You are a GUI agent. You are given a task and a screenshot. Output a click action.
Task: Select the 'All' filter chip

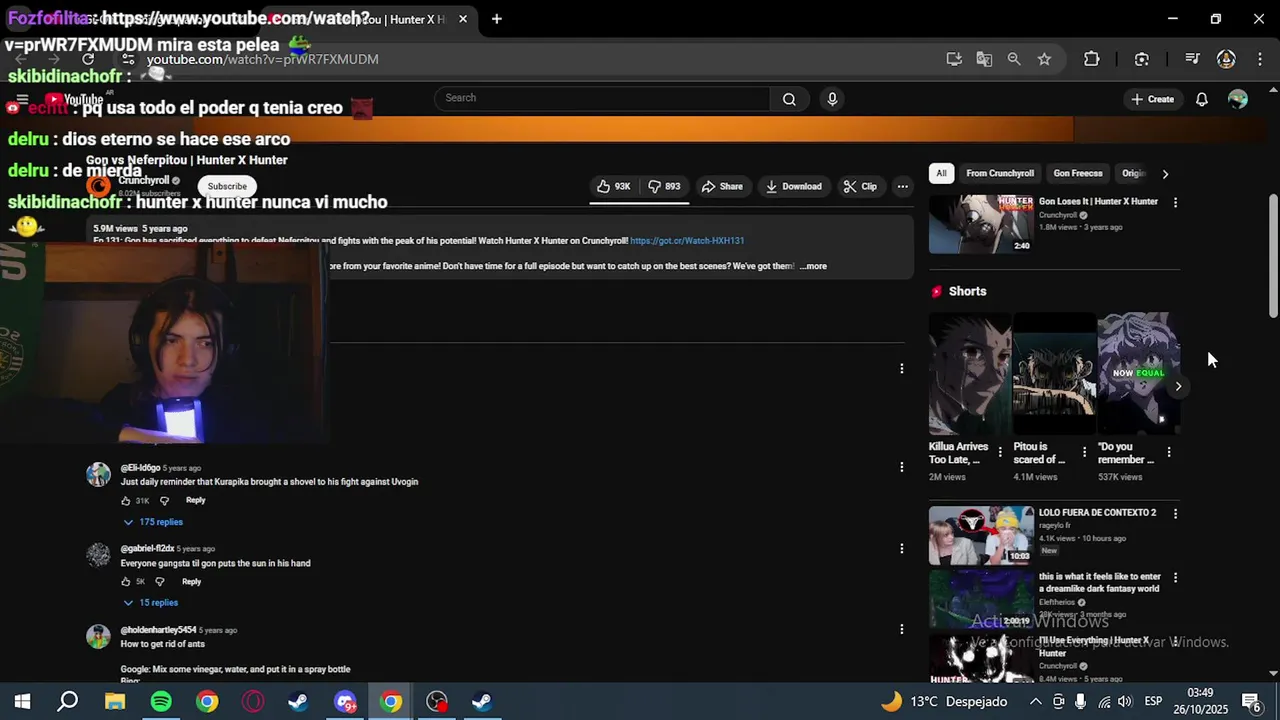point(941,173)
